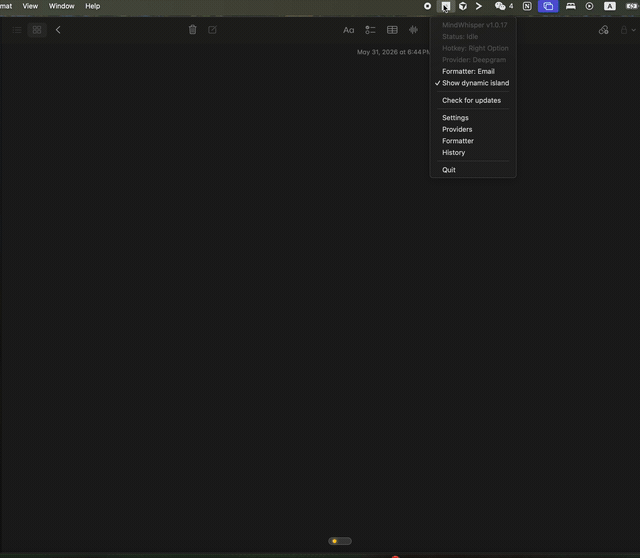The image size is (640, 558).
Task: Switch to list view in Notes
Action: pos(17,30)
